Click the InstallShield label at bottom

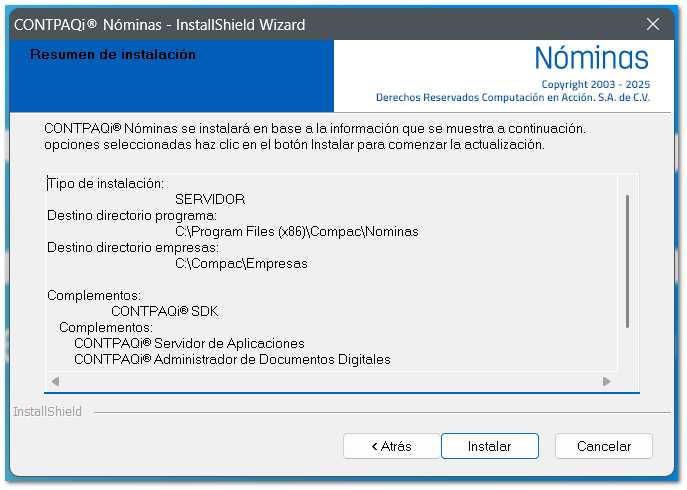click(47, 411)
